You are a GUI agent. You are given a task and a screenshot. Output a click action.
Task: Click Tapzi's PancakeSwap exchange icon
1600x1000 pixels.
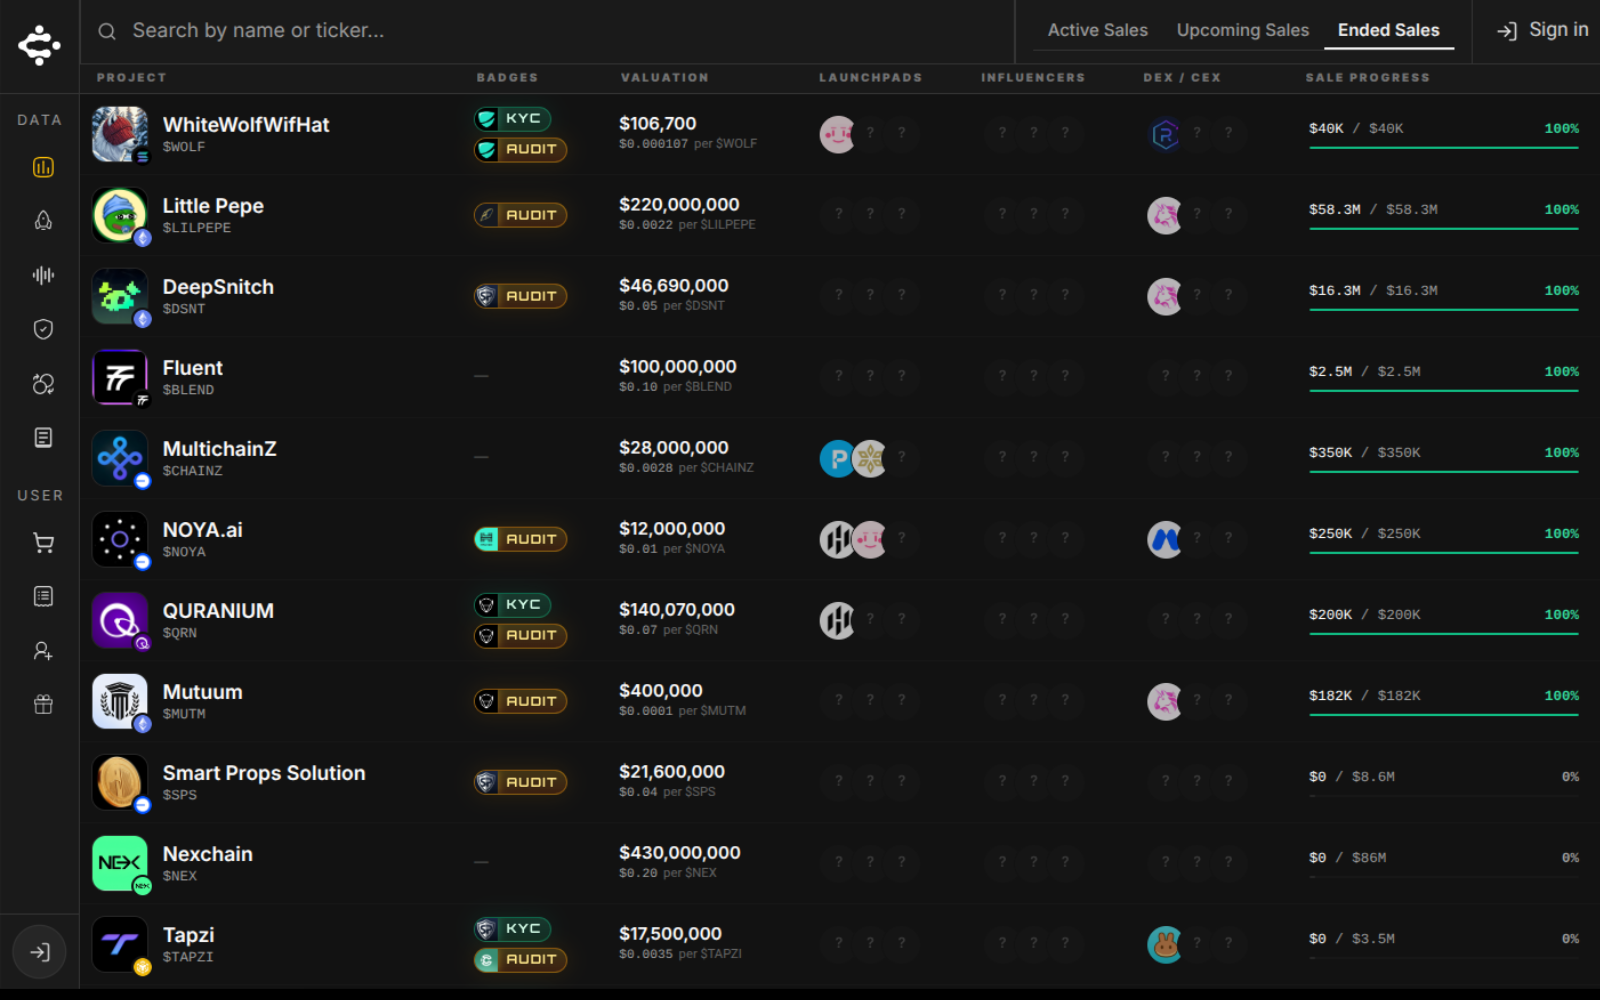[x=1165, y=945]
